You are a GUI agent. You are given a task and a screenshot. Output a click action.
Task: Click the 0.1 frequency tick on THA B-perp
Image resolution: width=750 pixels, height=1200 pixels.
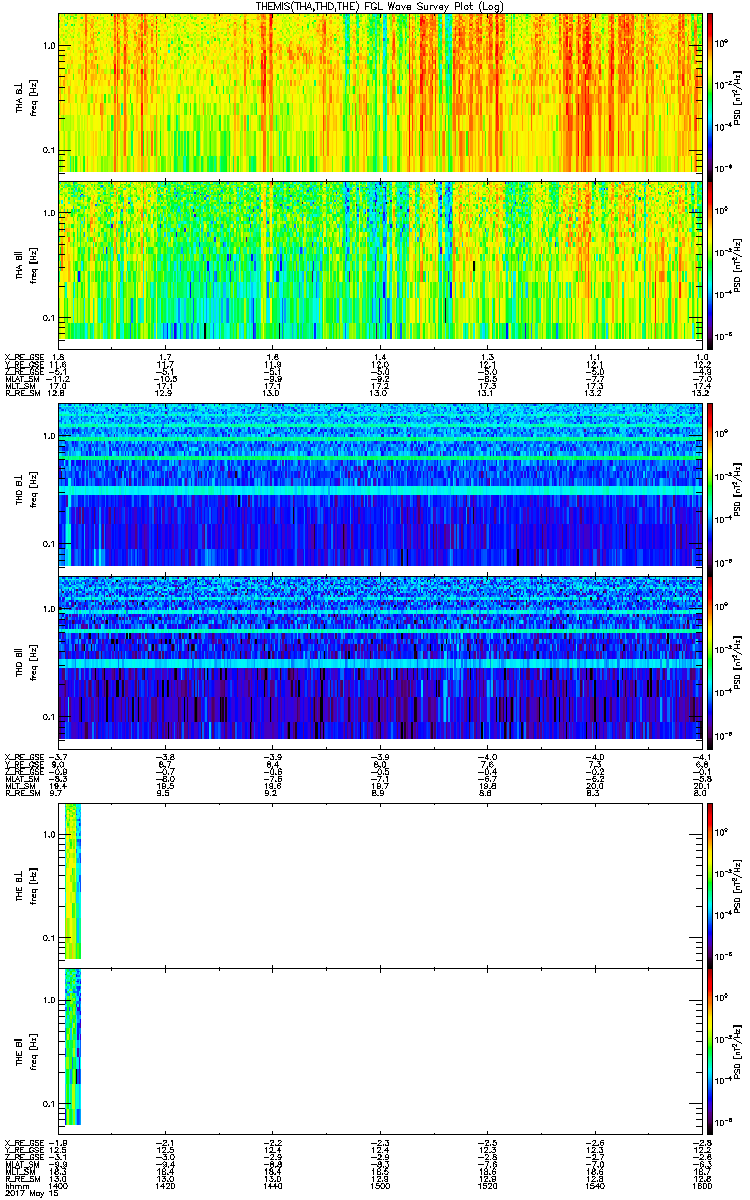[48, 150]
